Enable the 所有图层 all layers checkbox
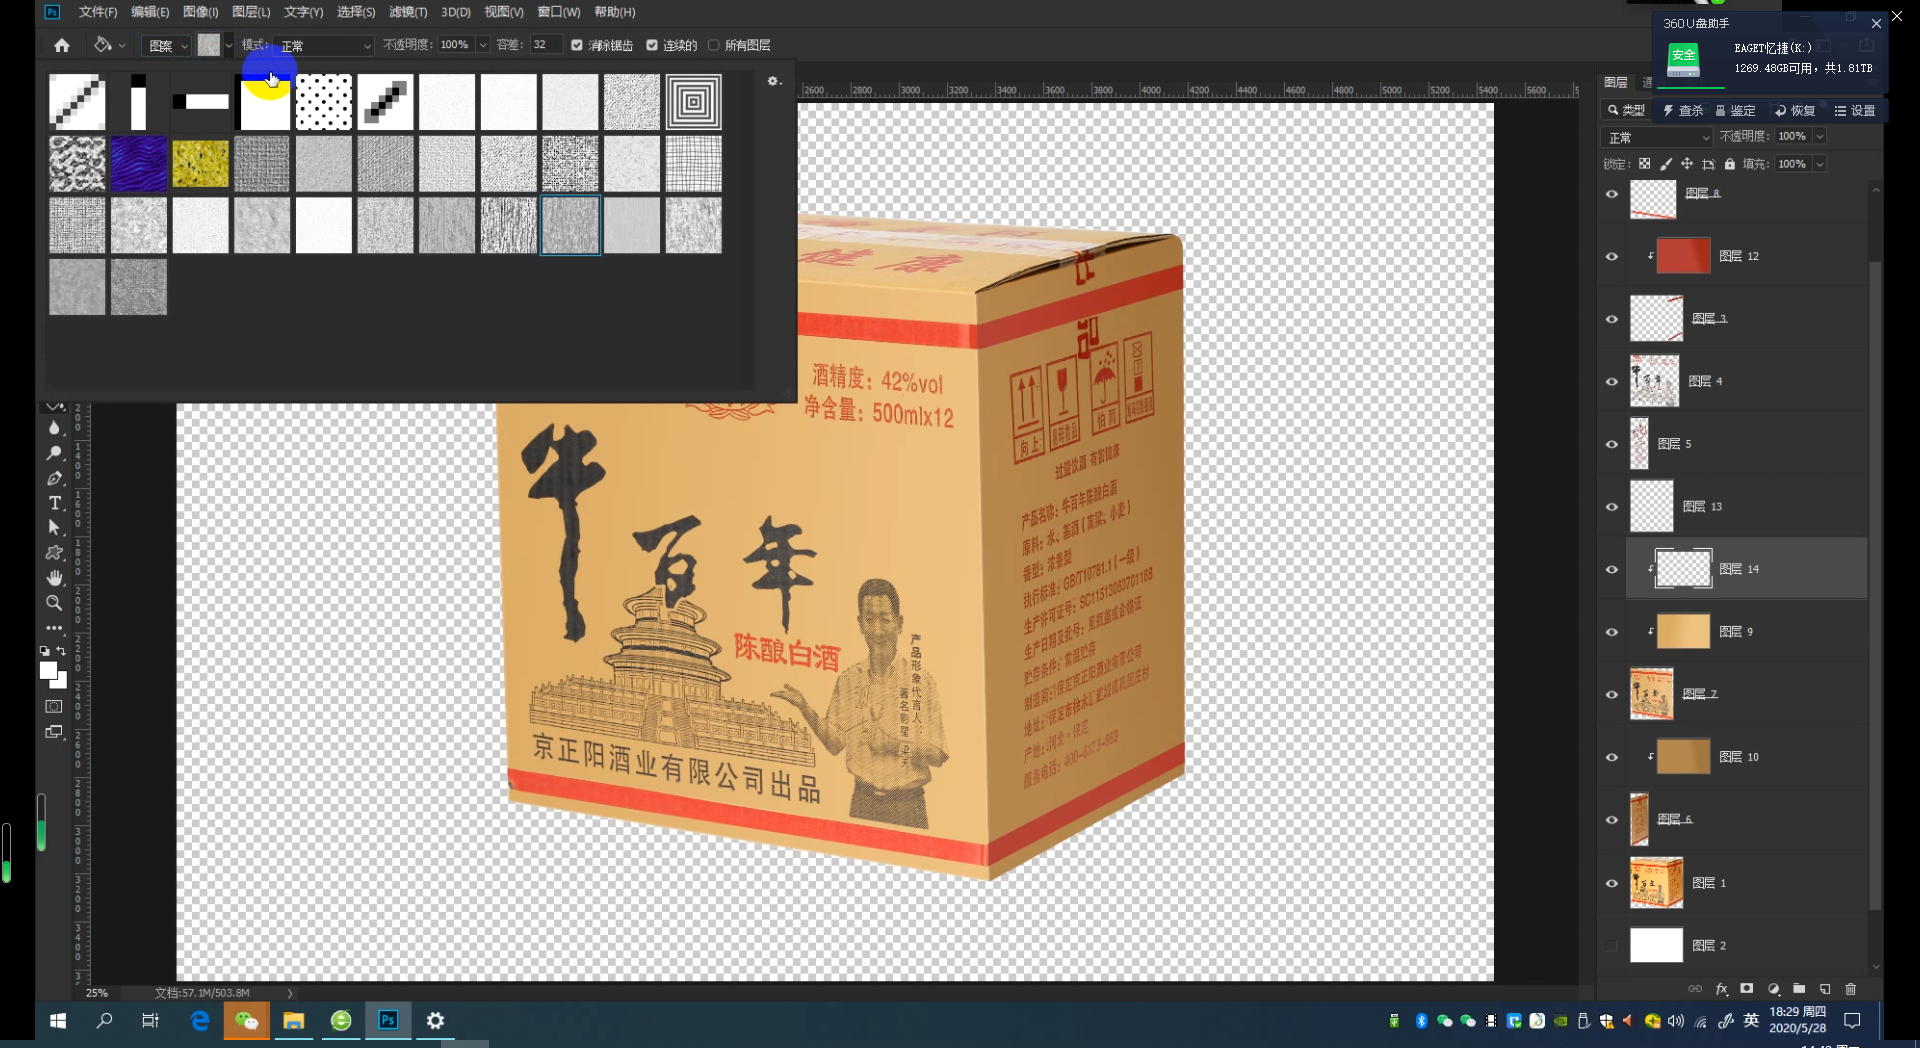The image size is (1920, 1048). (x=714, y=45)
